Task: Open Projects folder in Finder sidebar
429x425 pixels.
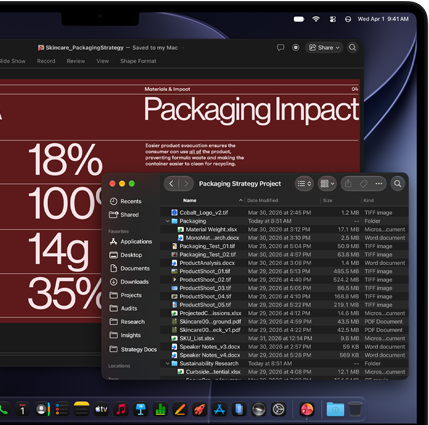Action: 125,295
